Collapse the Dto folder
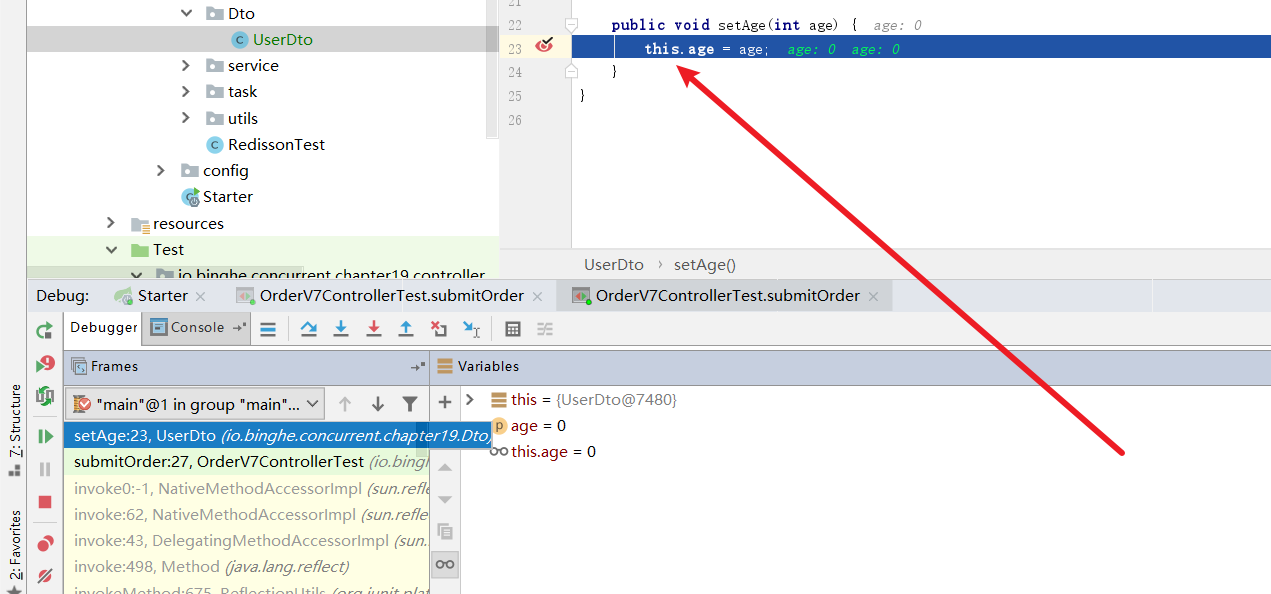Image resolution: width=1271 pixels, height=594 pixels. click(x=186, y=14)
